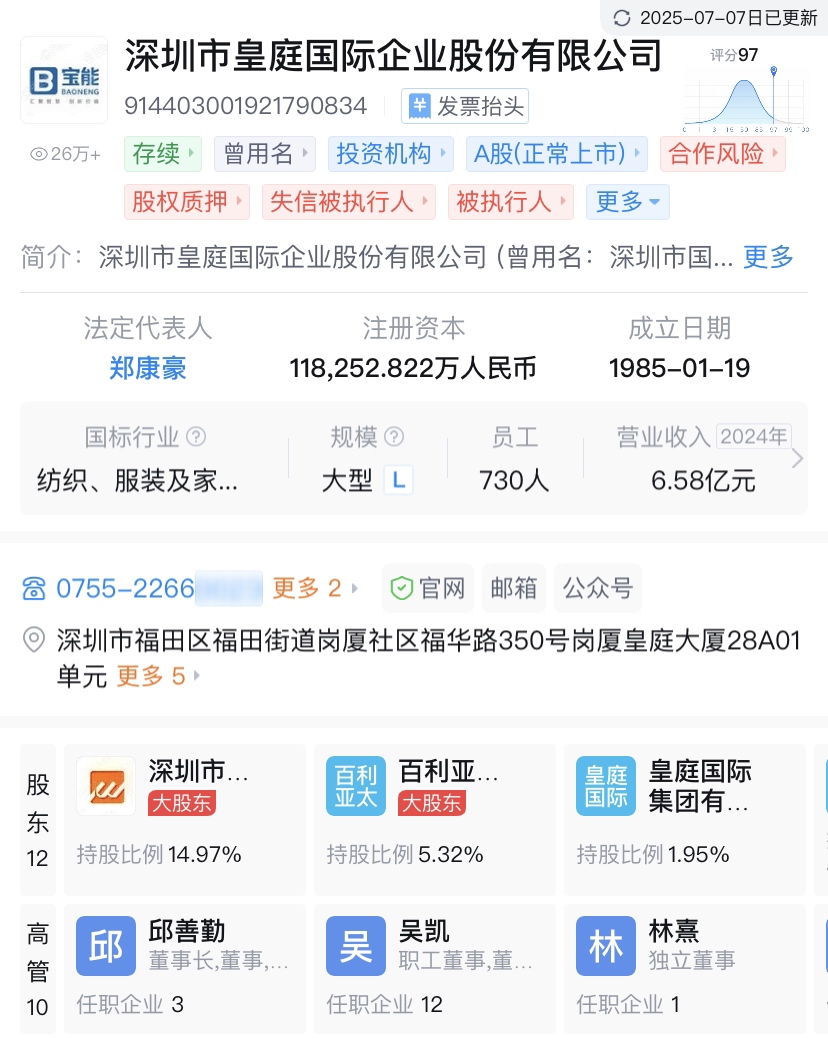828x1040 pixels.
Task: Click the refresh icon beside 2025-07-07 update
Action: pyautogui.click(x=622, y=18)
